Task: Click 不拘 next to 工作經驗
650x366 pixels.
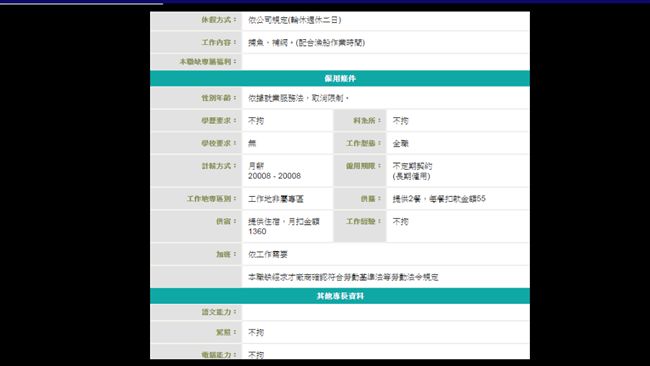Action: 400,221
